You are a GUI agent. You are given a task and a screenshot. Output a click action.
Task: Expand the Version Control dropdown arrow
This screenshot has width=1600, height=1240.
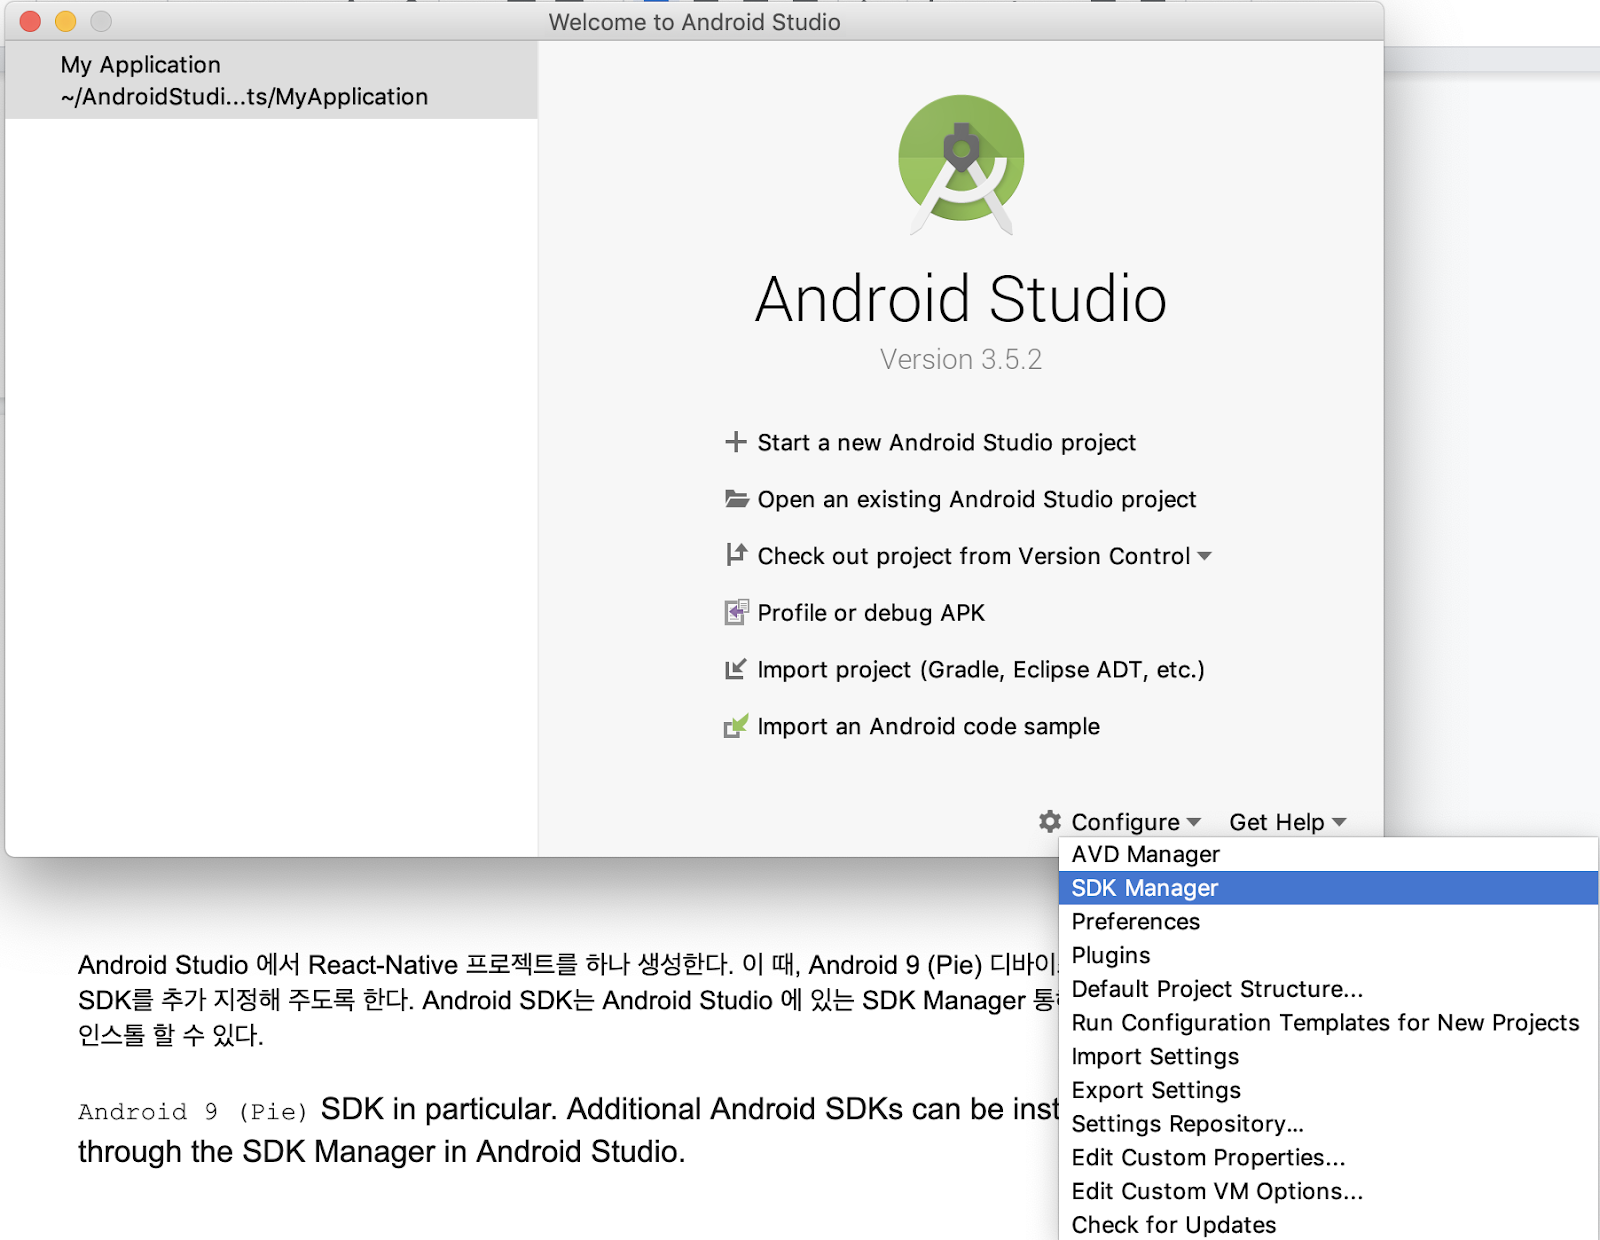click(x=1204, y=556)
